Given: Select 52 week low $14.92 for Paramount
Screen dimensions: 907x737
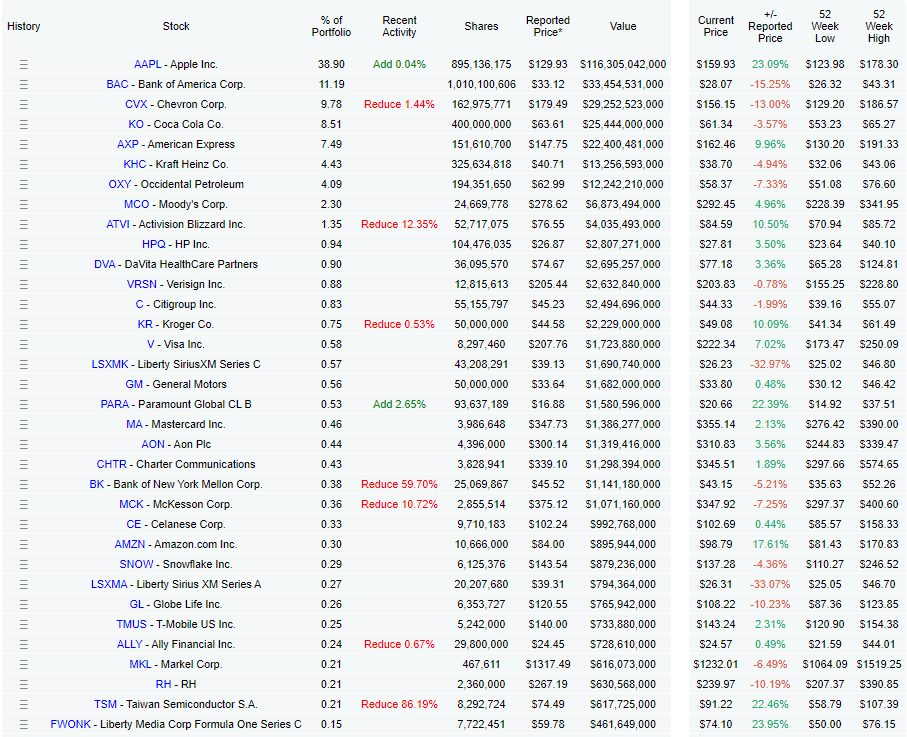Looking at the screenshot, I should [825, 404].
